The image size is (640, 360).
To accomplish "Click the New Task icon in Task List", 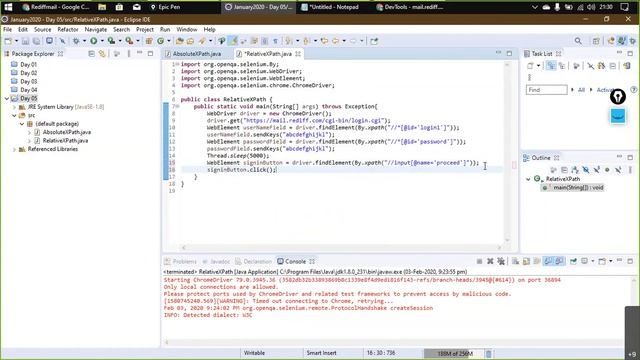I will coord(530,66).
